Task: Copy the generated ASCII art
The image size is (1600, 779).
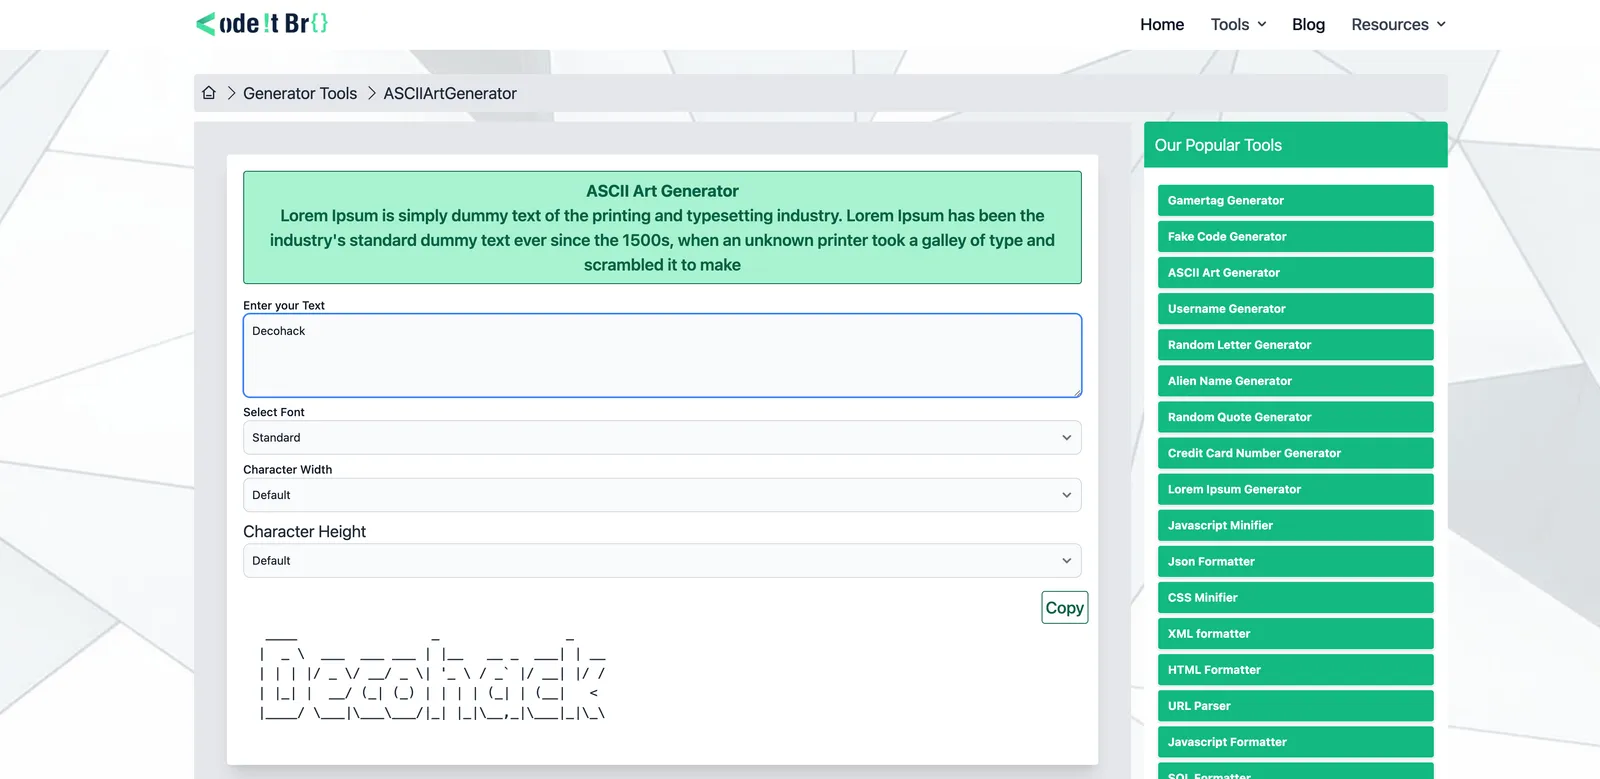Action: pos(1064,608)
